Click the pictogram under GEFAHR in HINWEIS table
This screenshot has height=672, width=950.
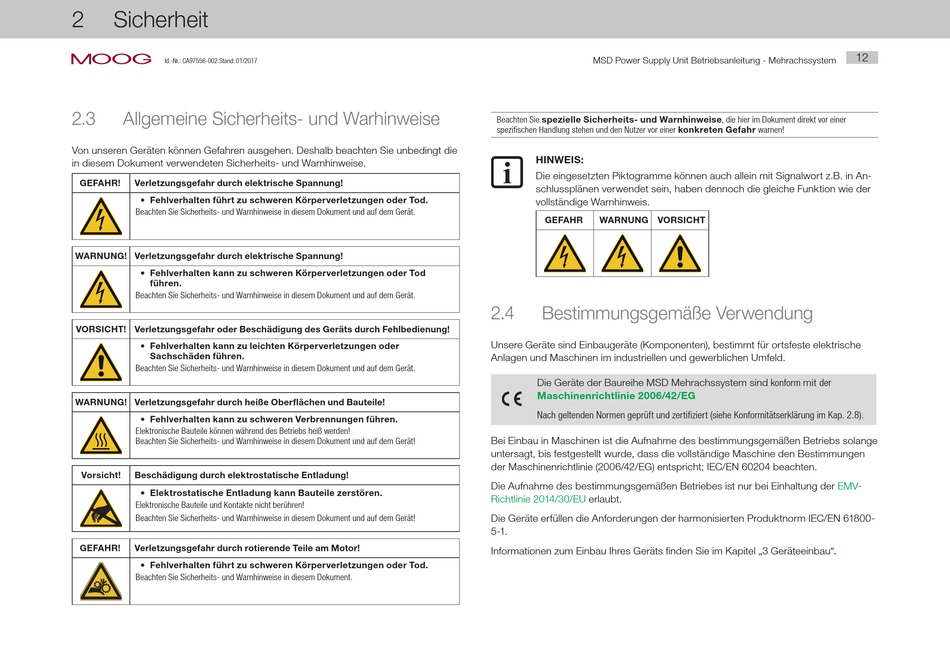564,253
